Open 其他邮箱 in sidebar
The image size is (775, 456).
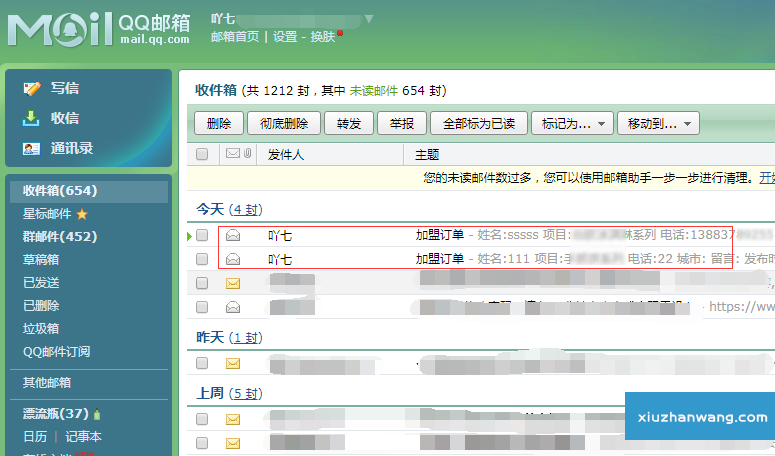coord(46,383)
